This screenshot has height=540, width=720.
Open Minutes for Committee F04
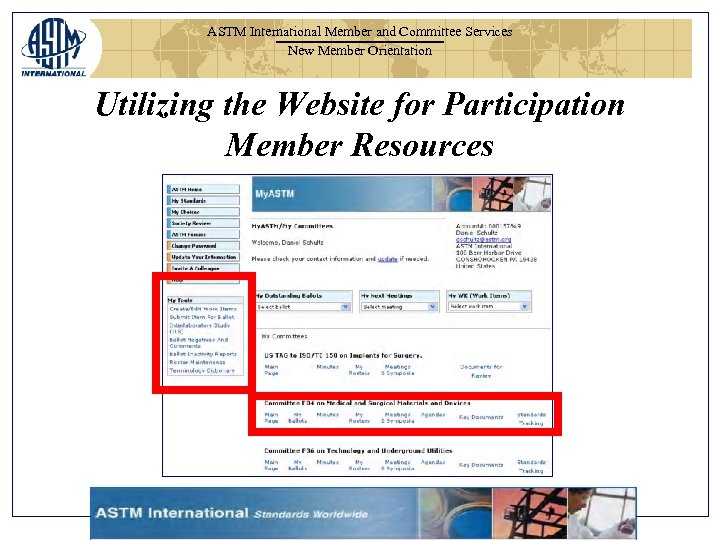327,415
